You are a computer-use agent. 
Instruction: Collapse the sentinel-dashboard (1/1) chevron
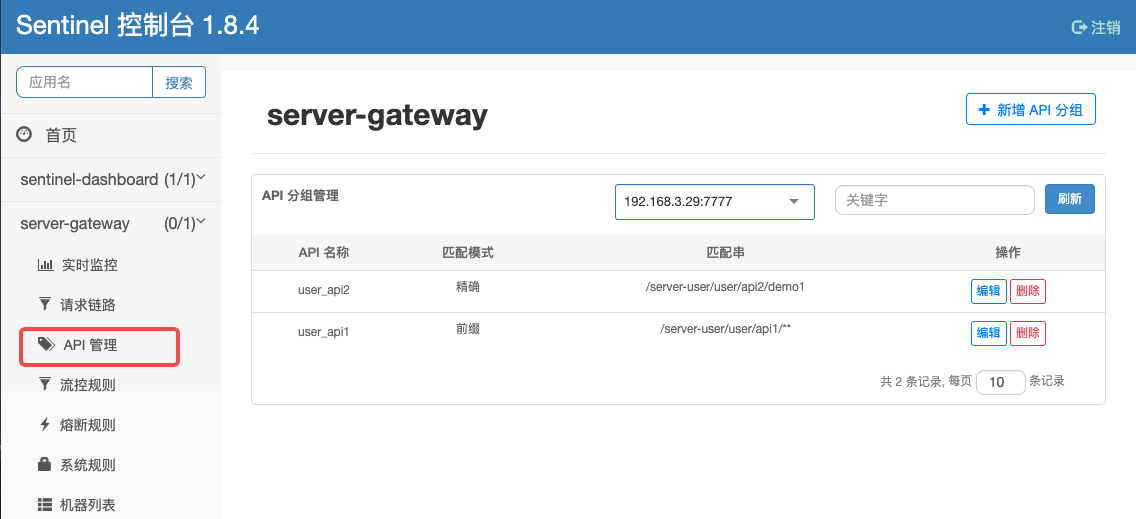coord(201,178)
